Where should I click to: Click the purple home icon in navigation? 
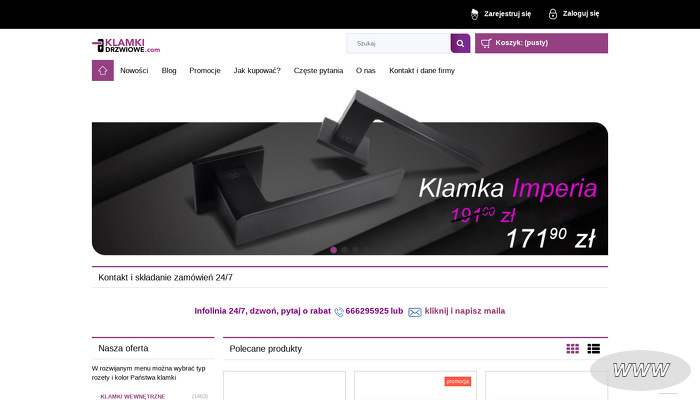(103, 71)
